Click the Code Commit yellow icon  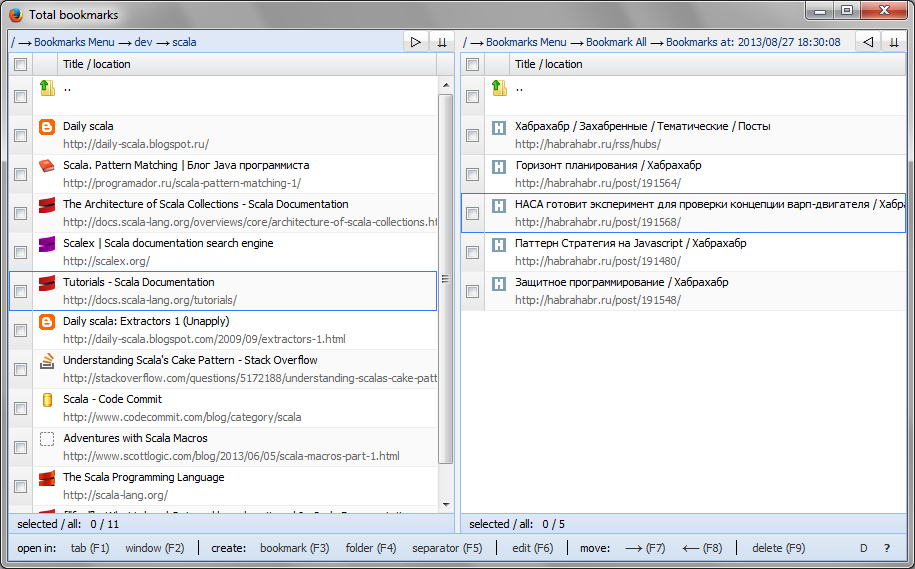coord(47,400)
